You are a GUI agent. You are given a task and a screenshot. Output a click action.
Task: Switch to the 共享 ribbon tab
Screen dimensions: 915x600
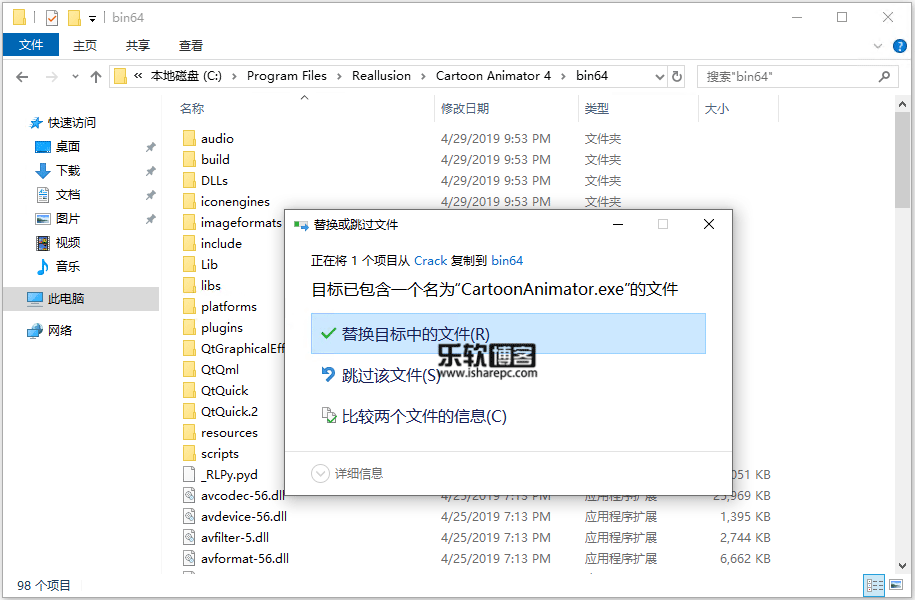[138, 46]
